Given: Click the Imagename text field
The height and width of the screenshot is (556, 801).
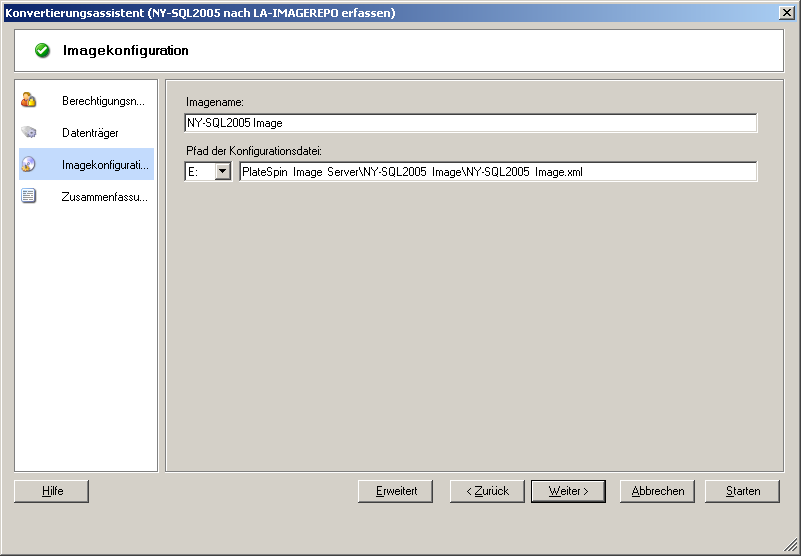Looking at the screenshot, I should (470, 123).
